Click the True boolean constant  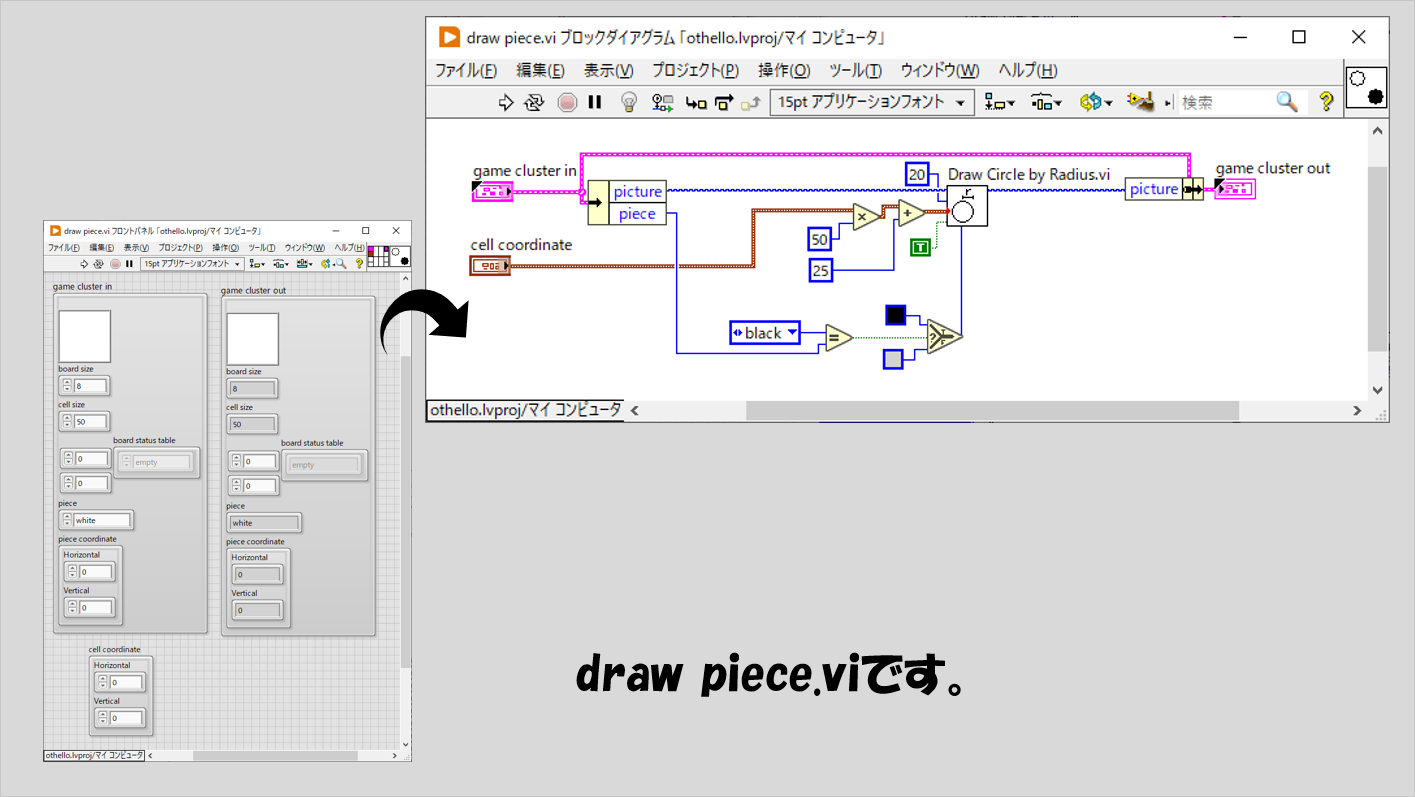pyautogui.click(x=920, y=247)
